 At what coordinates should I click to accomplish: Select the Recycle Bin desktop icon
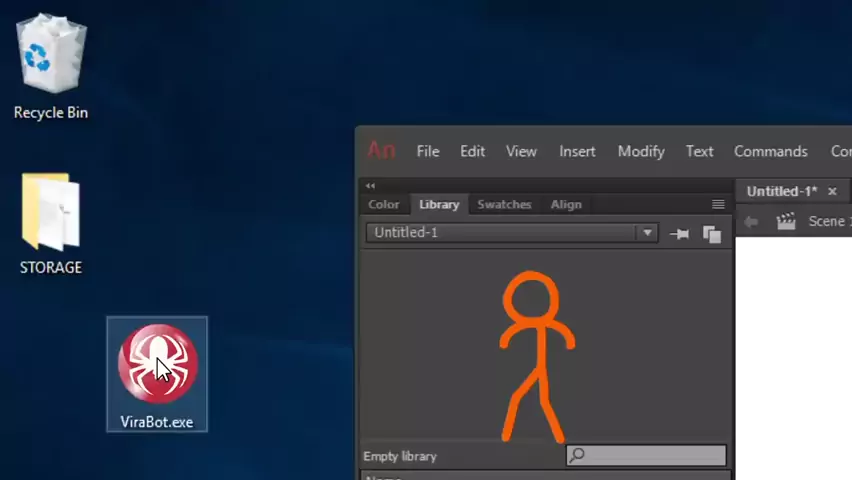tap(51, 66)
